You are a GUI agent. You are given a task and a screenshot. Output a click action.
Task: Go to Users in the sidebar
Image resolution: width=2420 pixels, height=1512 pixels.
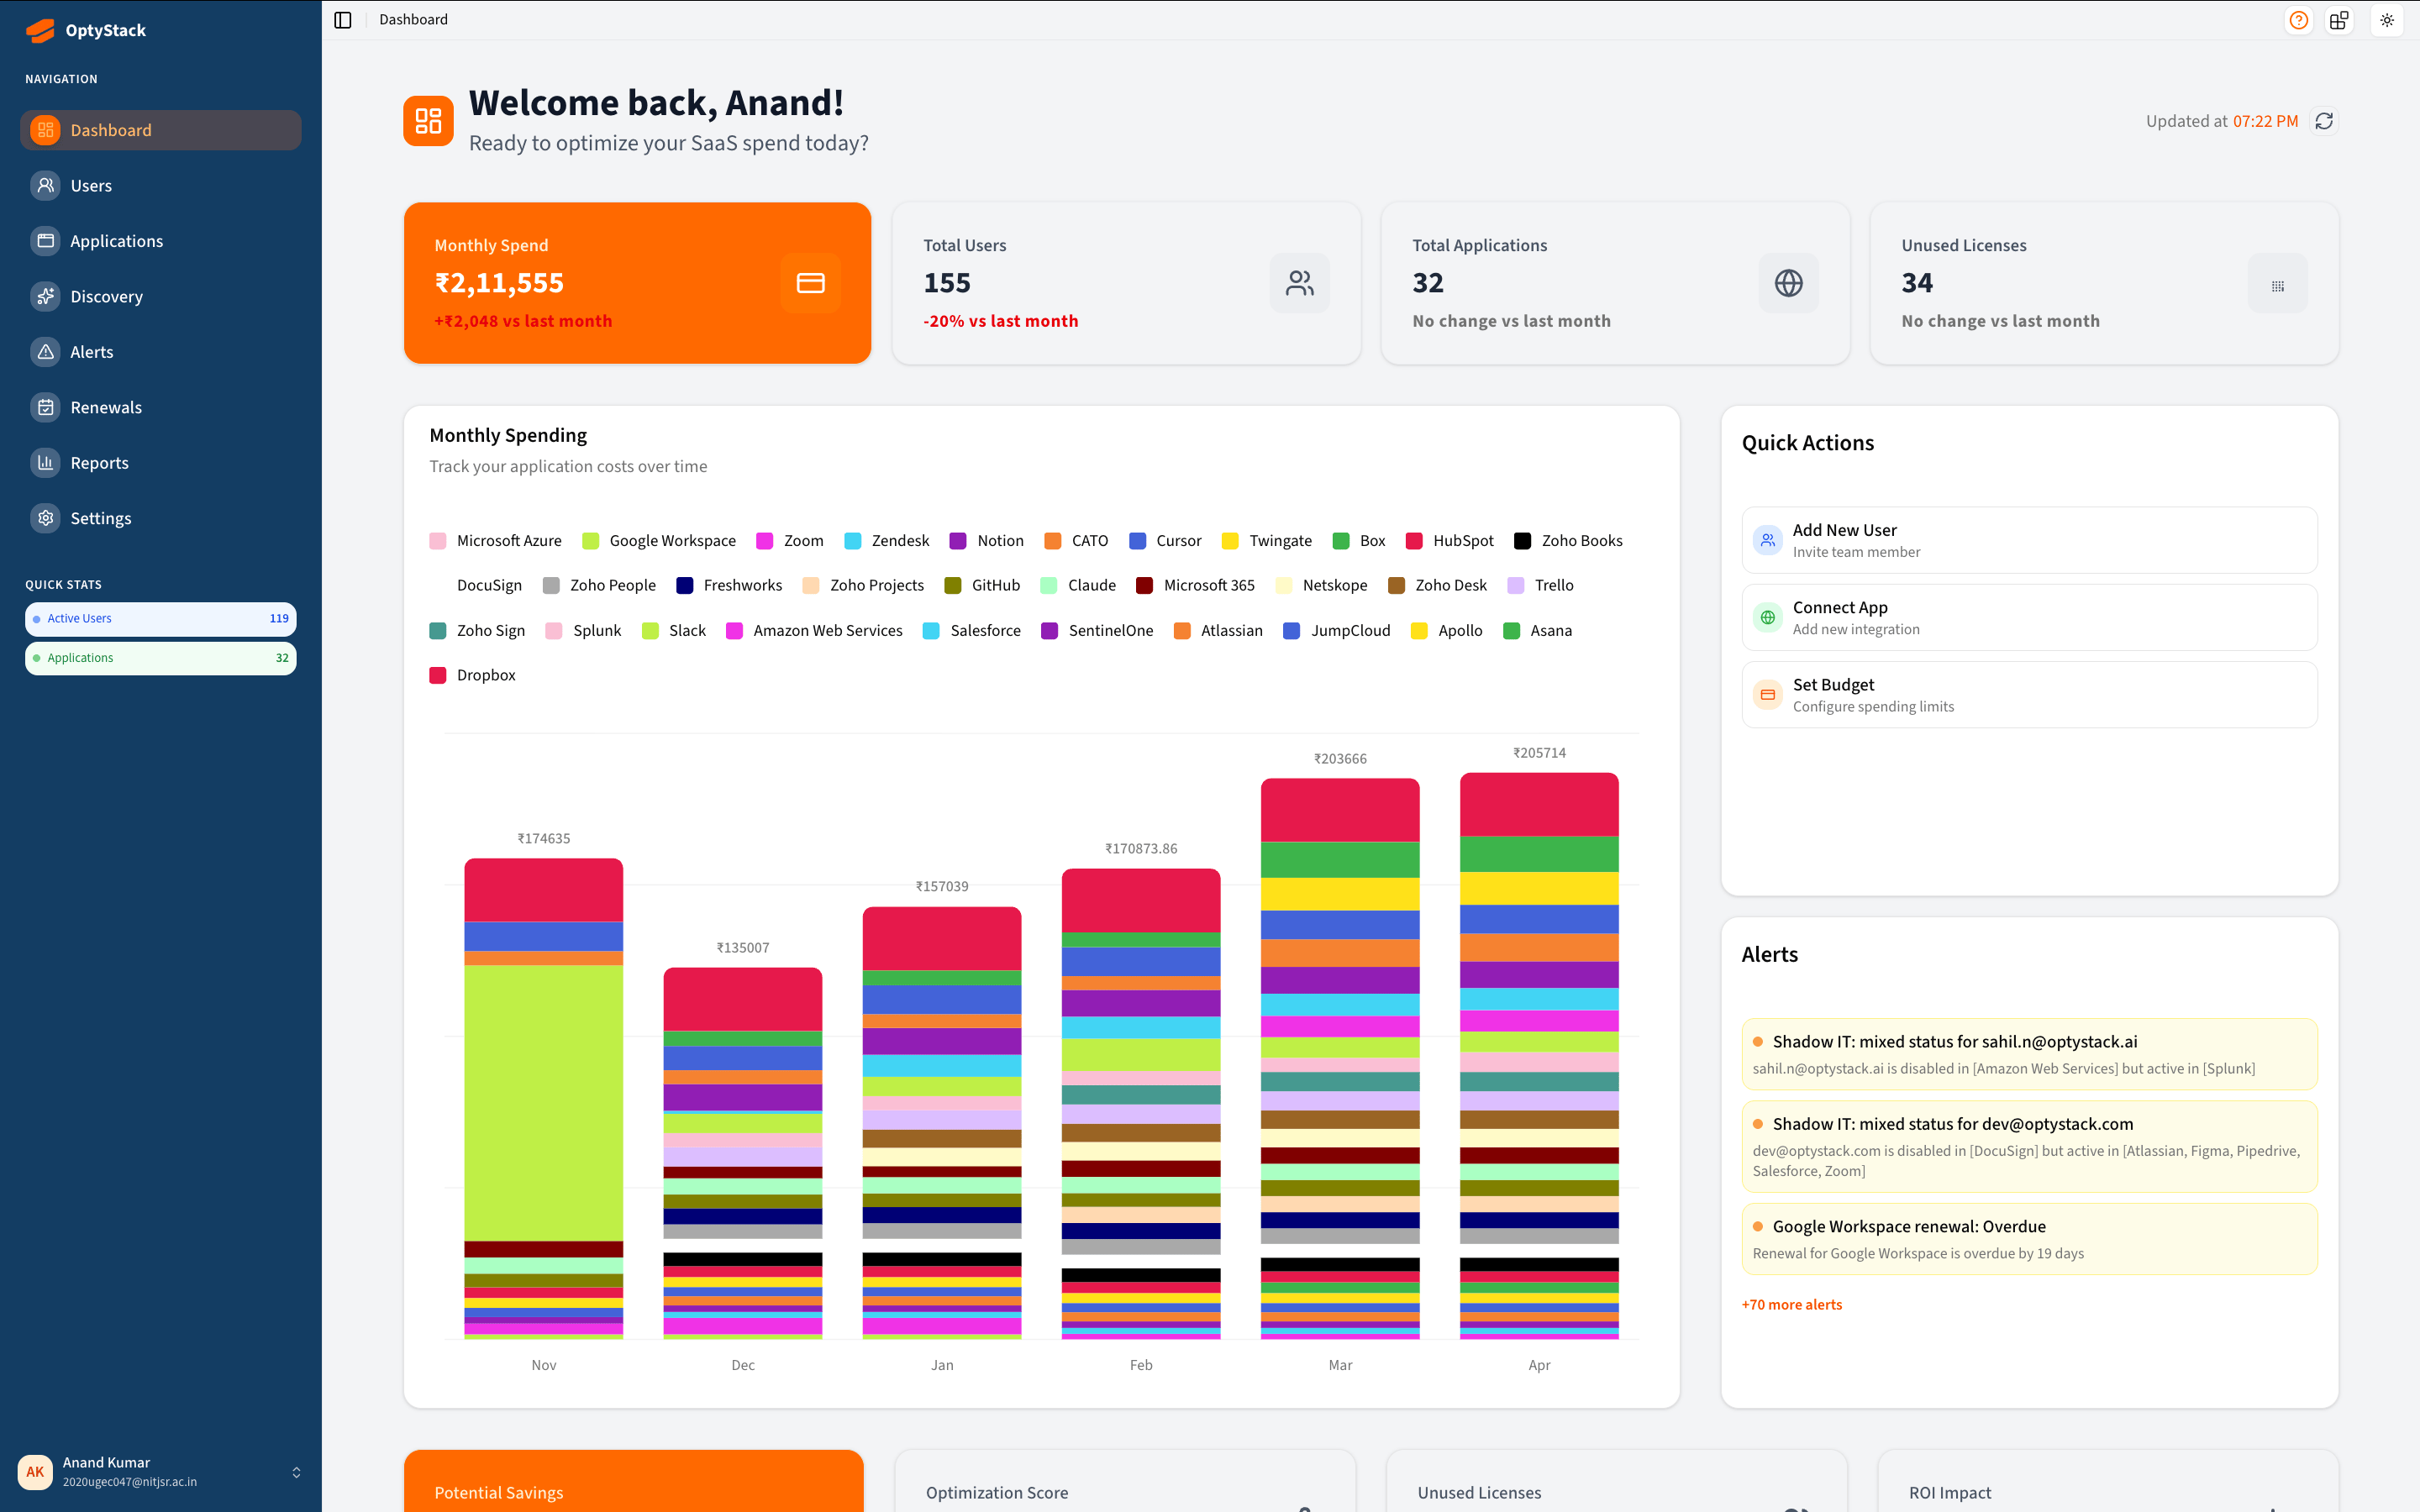pos(160,185)
